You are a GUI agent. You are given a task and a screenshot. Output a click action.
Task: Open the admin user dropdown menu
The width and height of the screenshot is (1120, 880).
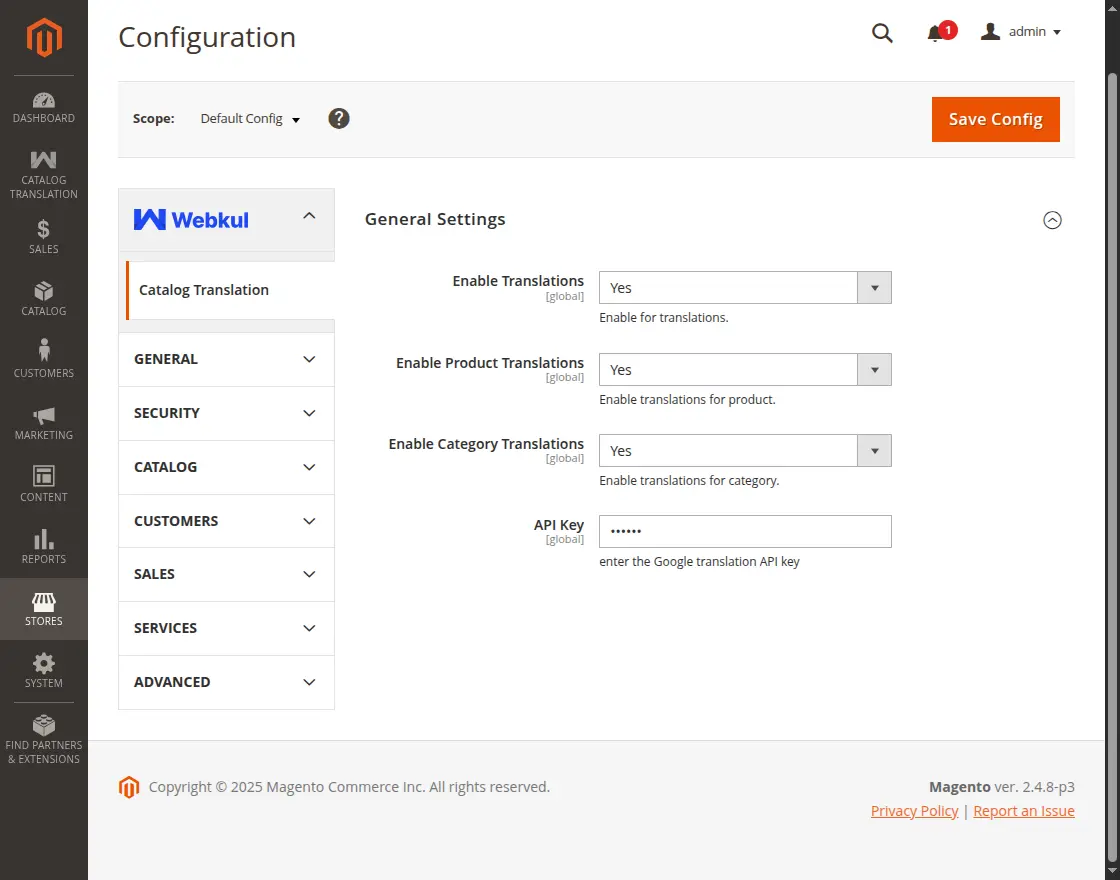coord(1020,31)
